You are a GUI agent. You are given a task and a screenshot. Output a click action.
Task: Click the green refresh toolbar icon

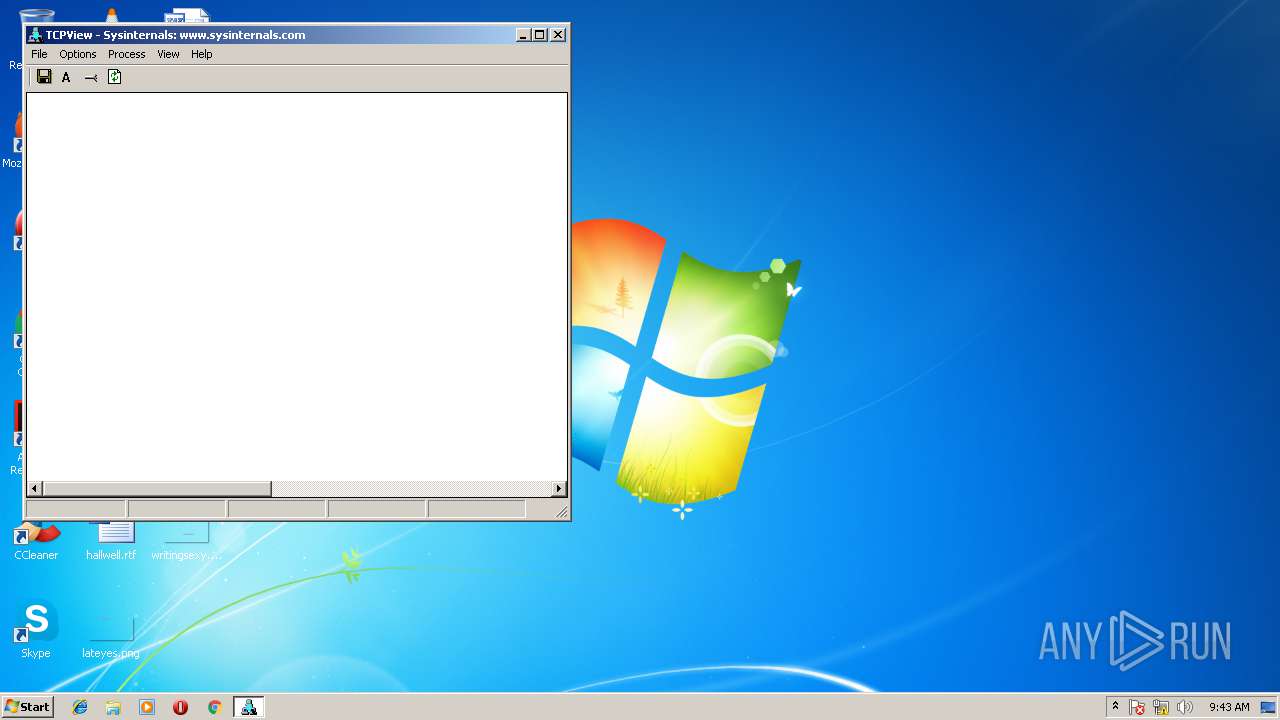click(x=114, y=77)
